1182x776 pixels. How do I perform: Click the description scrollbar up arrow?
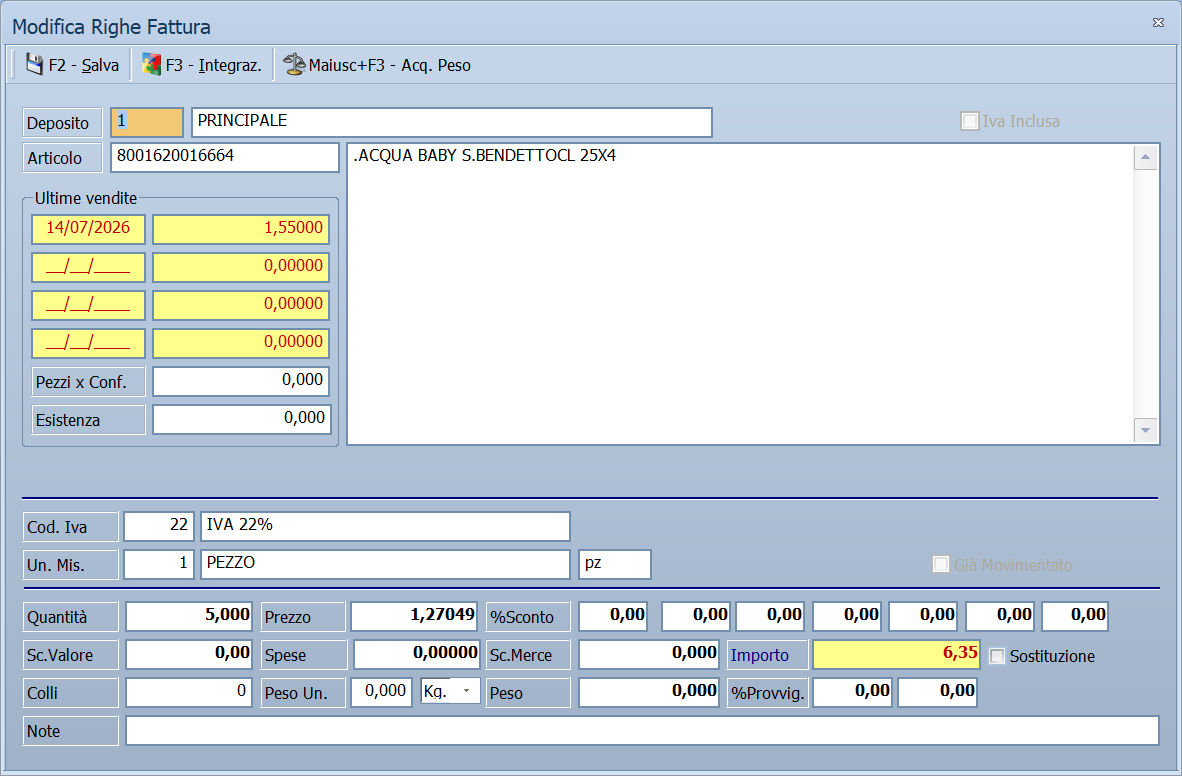[1146, 157]
